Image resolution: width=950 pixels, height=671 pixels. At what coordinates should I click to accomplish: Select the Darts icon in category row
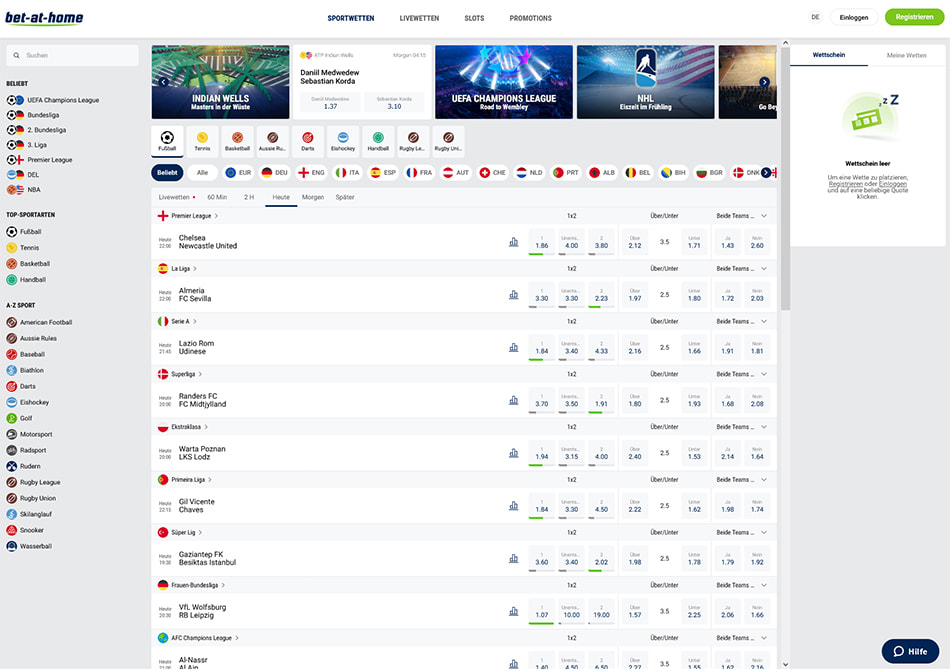308,141
